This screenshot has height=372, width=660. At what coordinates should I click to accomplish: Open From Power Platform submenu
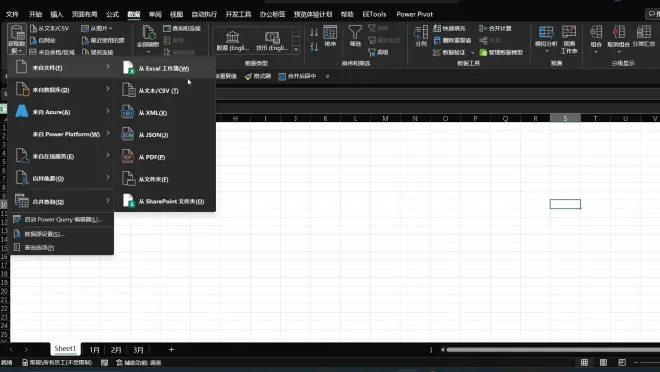[61, 134]
